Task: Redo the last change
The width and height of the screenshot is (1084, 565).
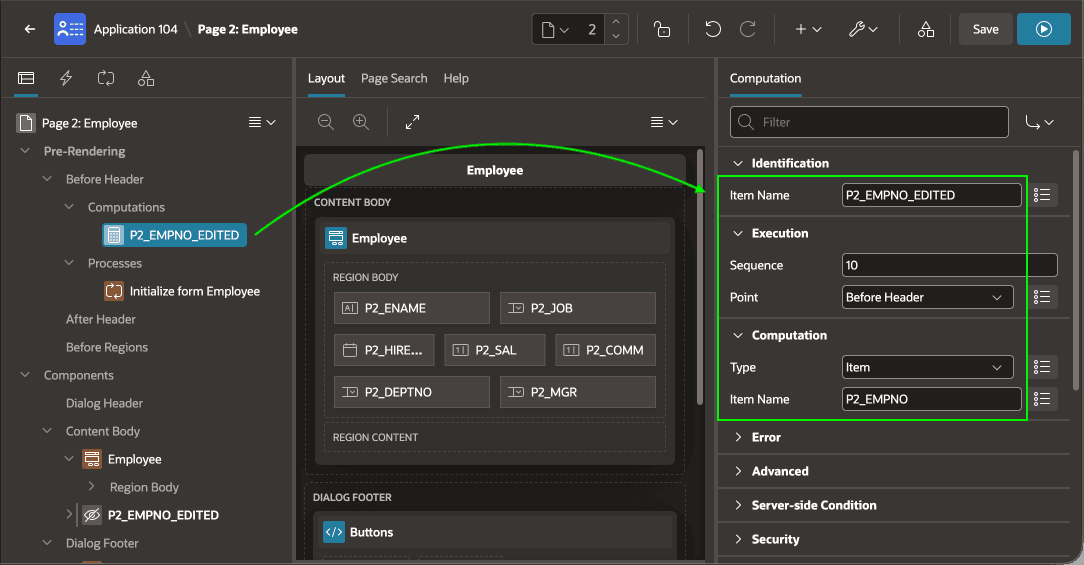Action: 748,29
